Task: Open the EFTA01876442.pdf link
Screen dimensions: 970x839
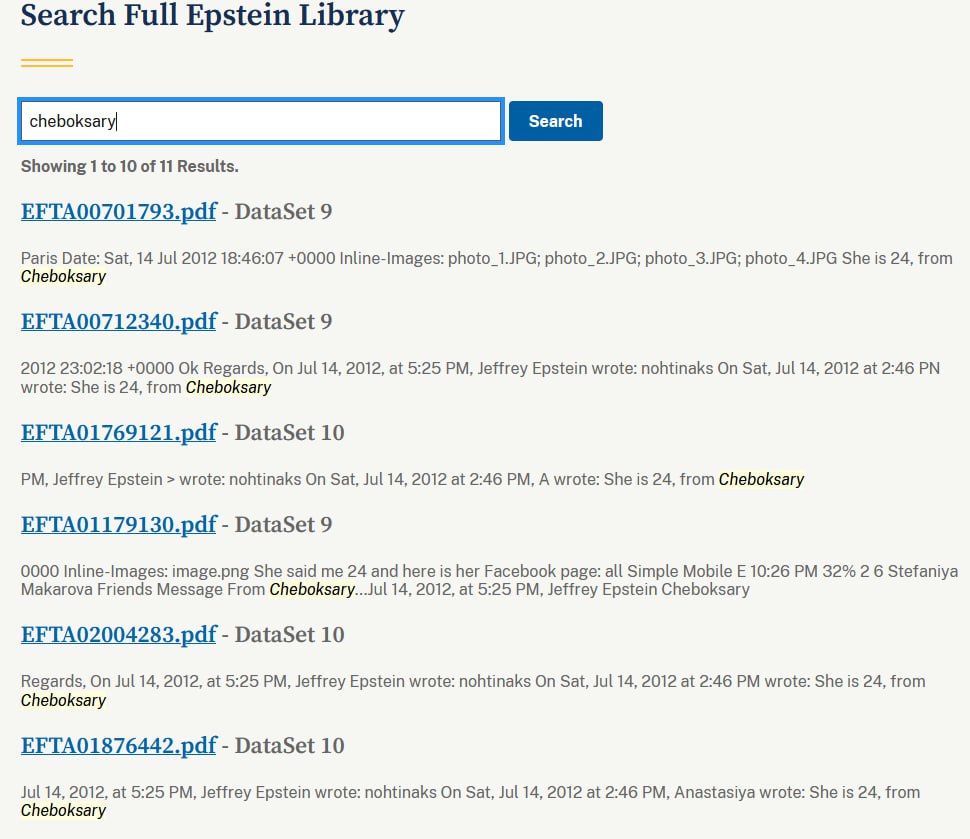Action: pyautogui.click(x=119, y=746)
